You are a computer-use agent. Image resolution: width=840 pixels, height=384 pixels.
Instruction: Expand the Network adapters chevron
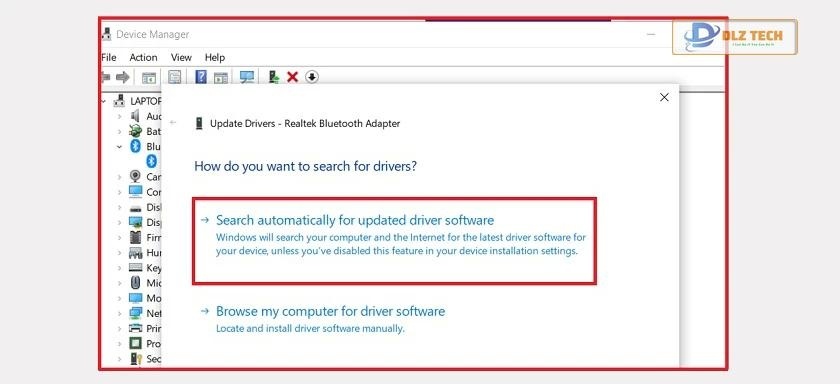[119, 313]
